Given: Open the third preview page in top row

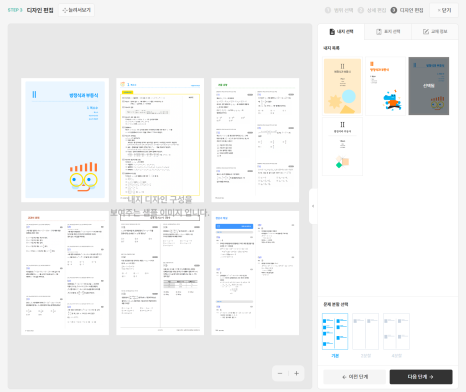Looking at the screenshot, I should pos(255,140).
